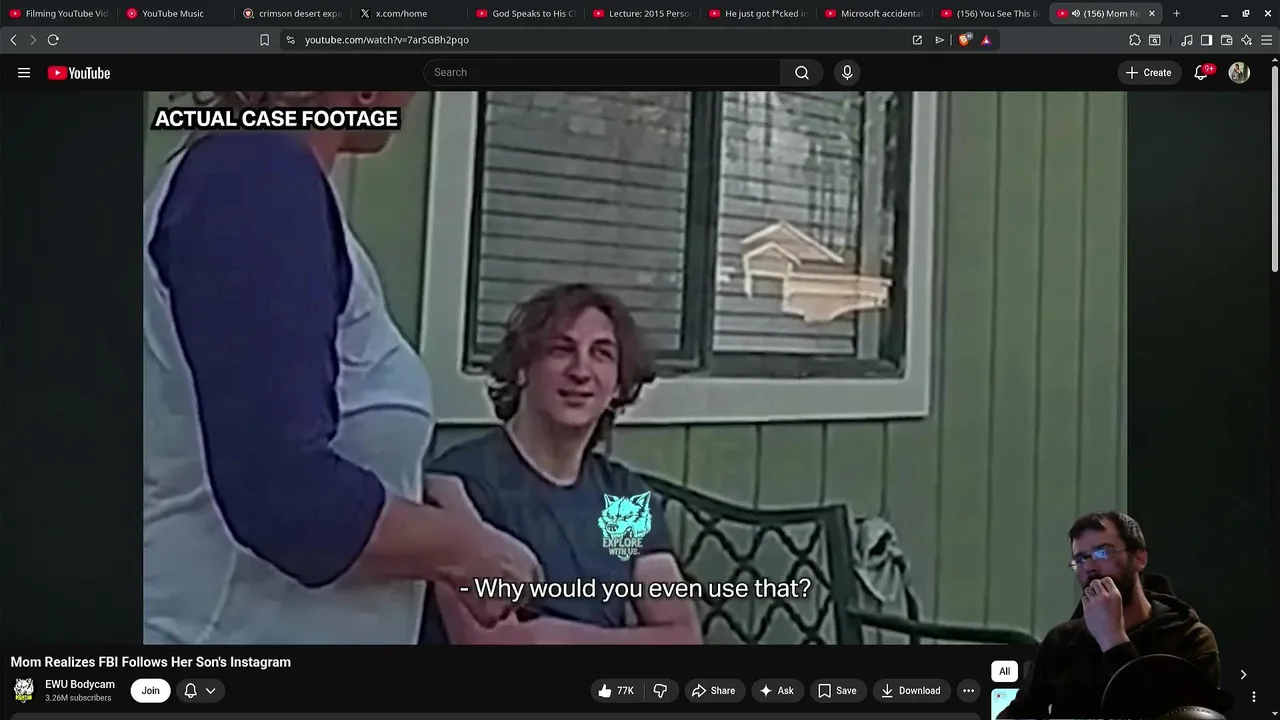Toggle channel notification bell preferences

pyautogui.click(x=199, y=690)
